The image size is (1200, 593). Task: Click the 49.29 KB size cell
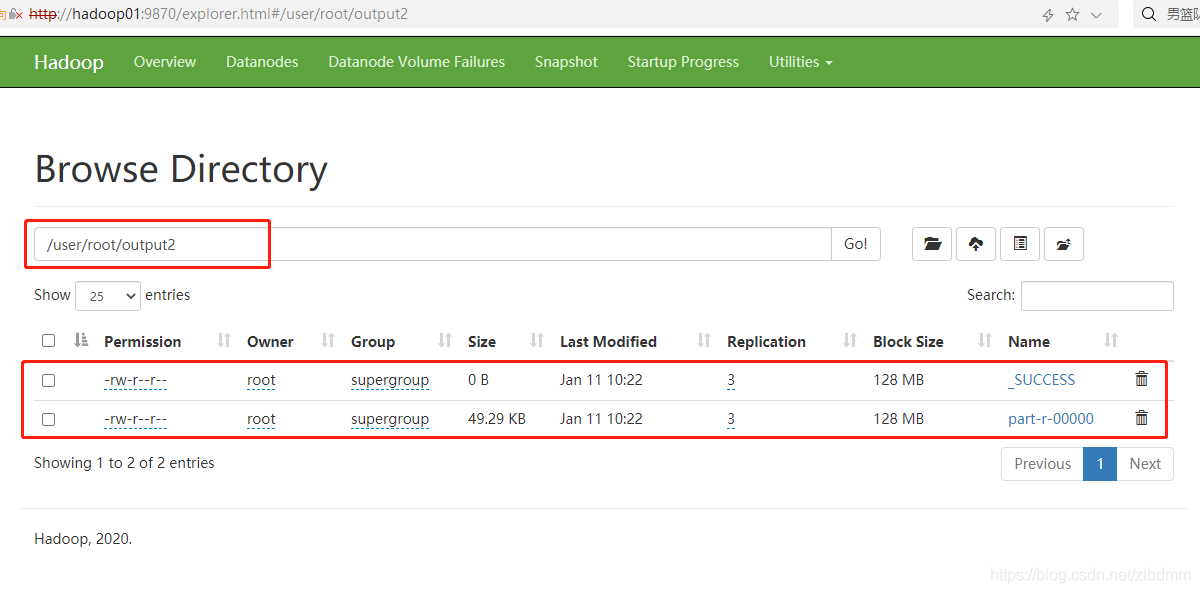[x=497, y=419]
